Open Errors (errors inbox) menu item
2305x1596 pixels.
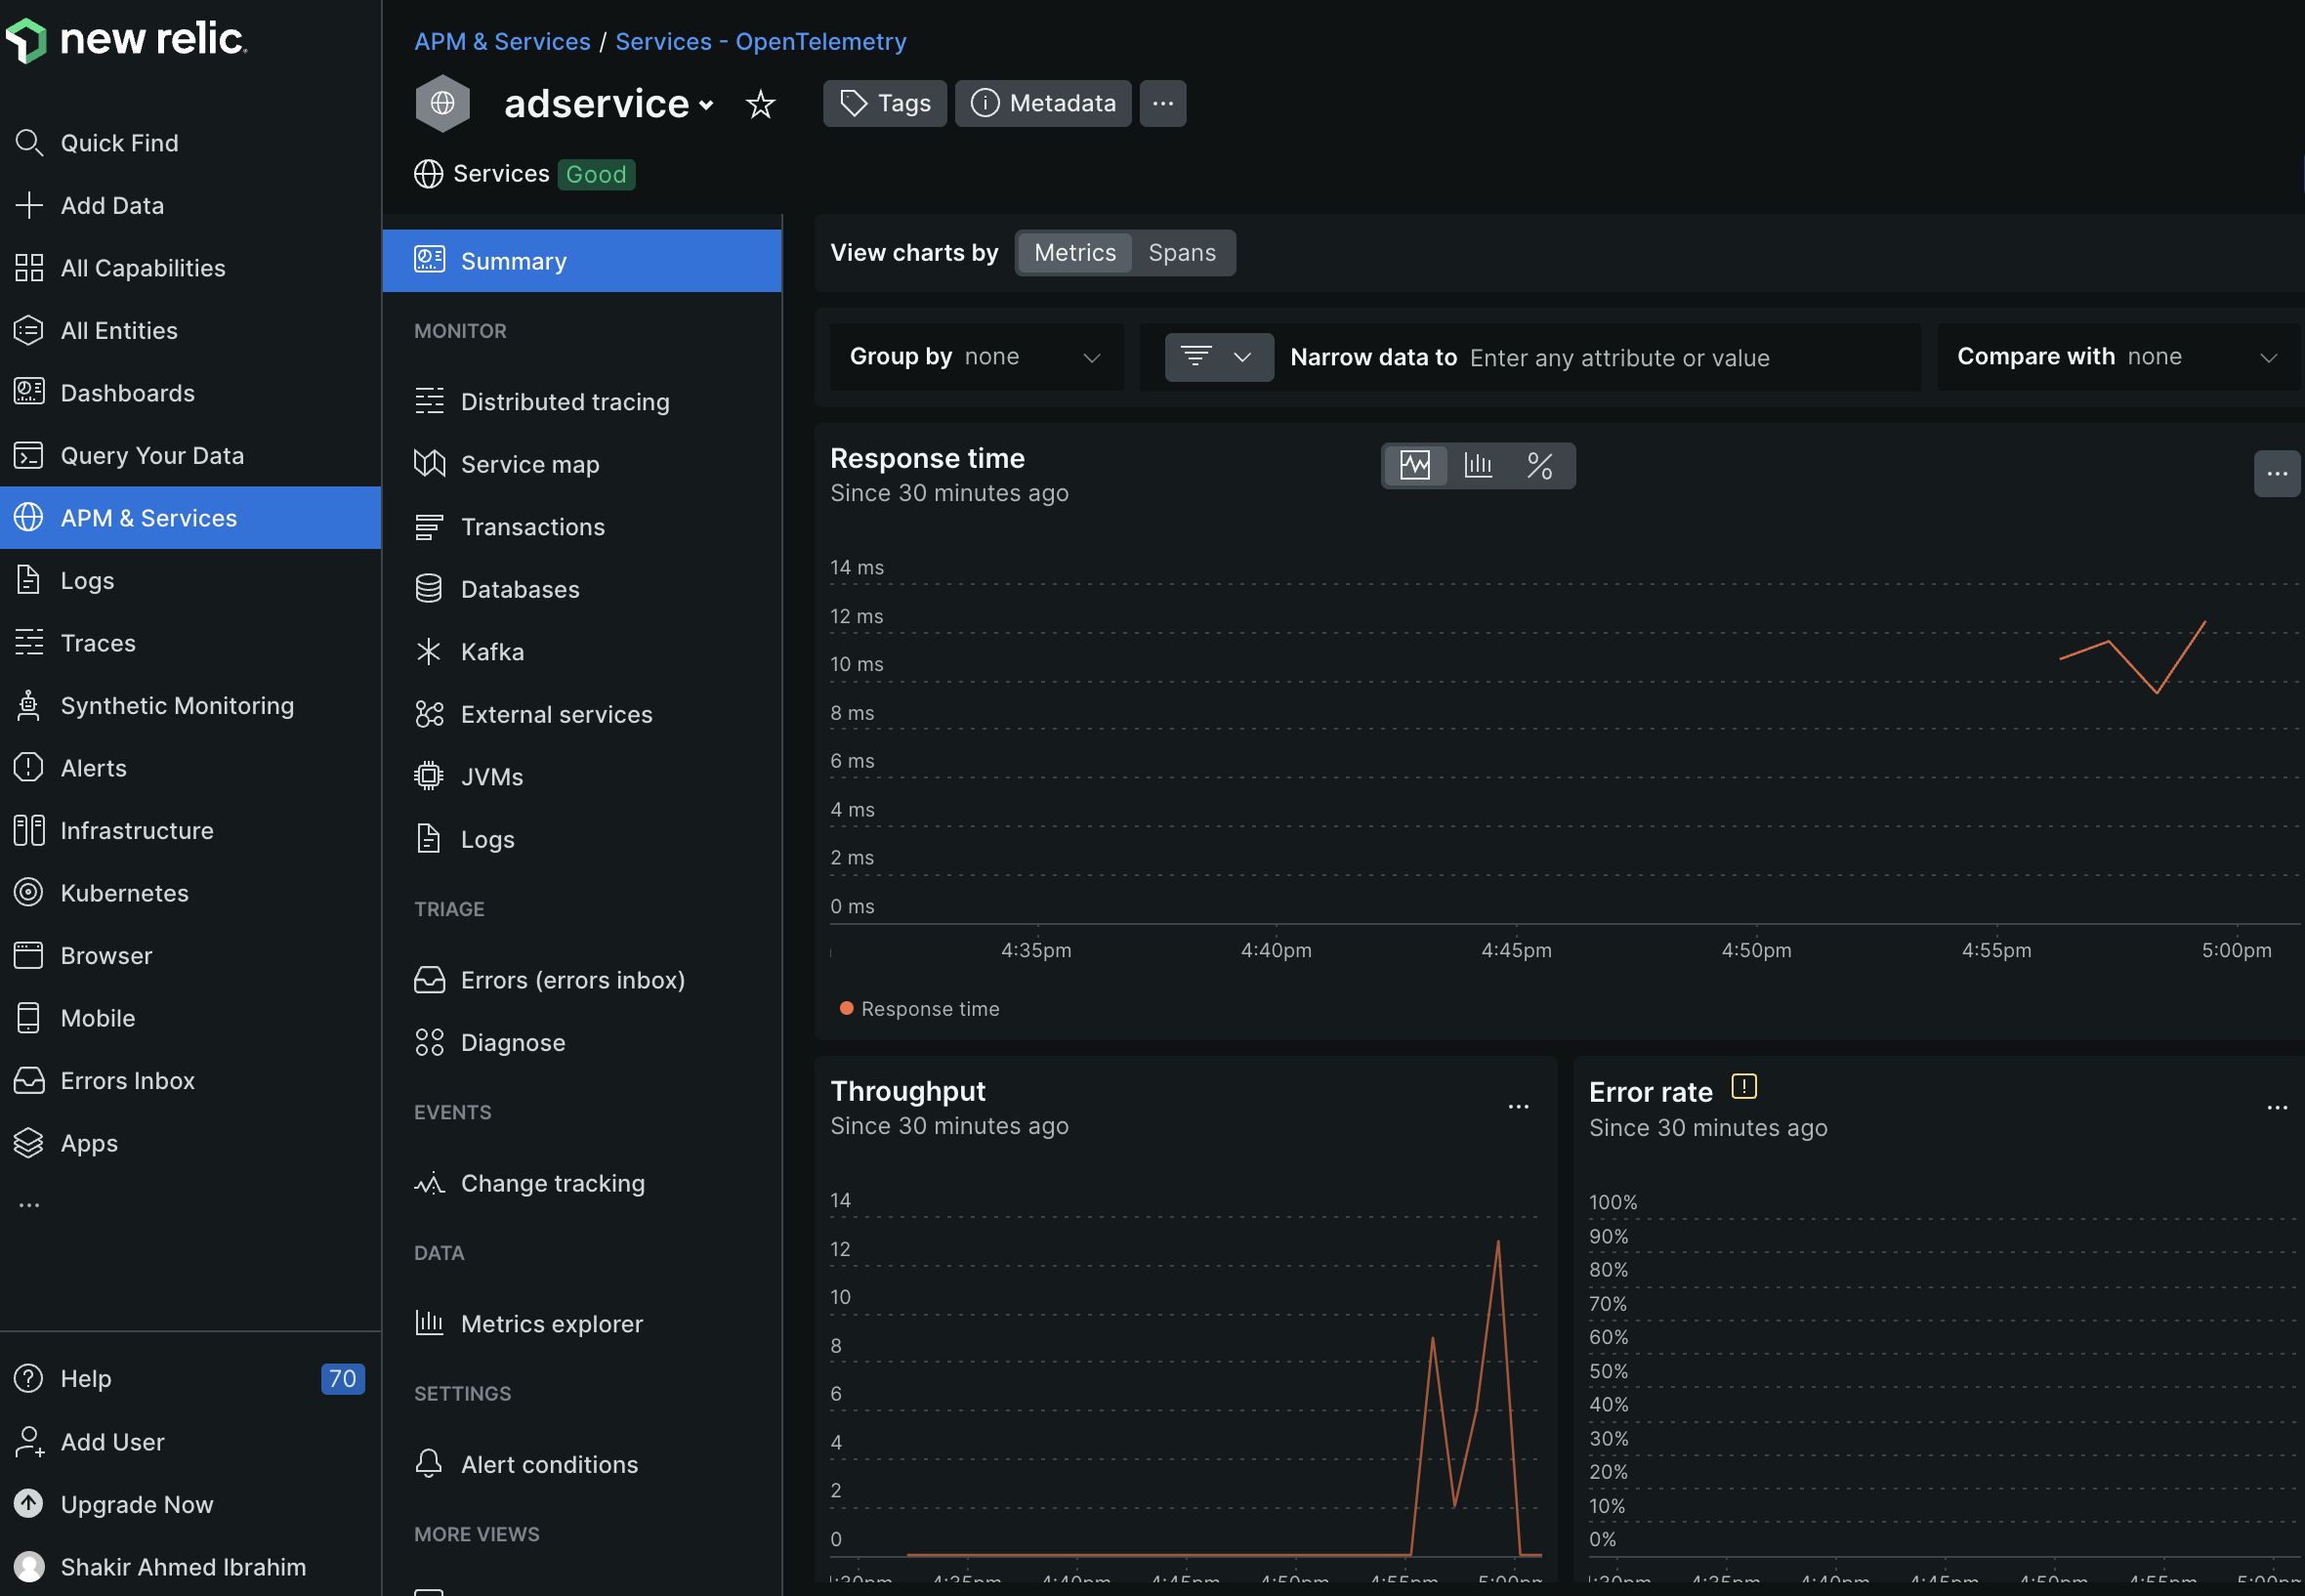582,980
